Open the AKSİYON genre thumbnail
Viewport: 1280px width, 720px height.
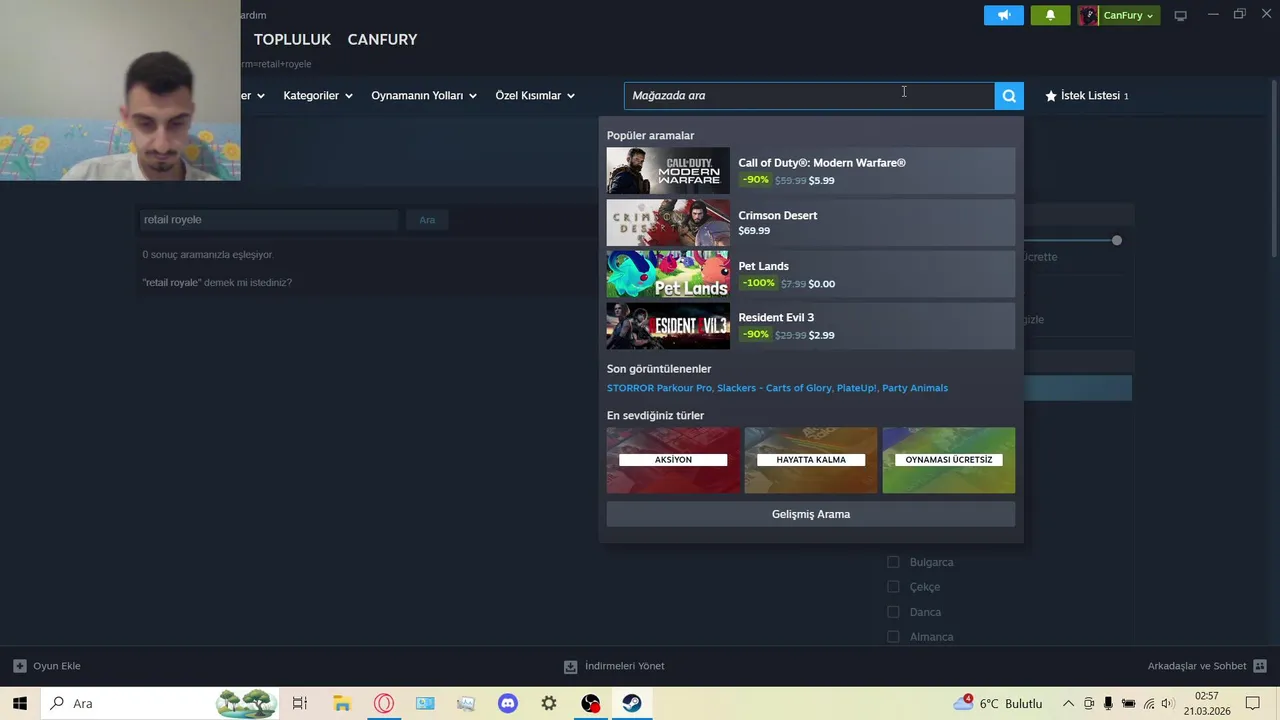[673, 460]
